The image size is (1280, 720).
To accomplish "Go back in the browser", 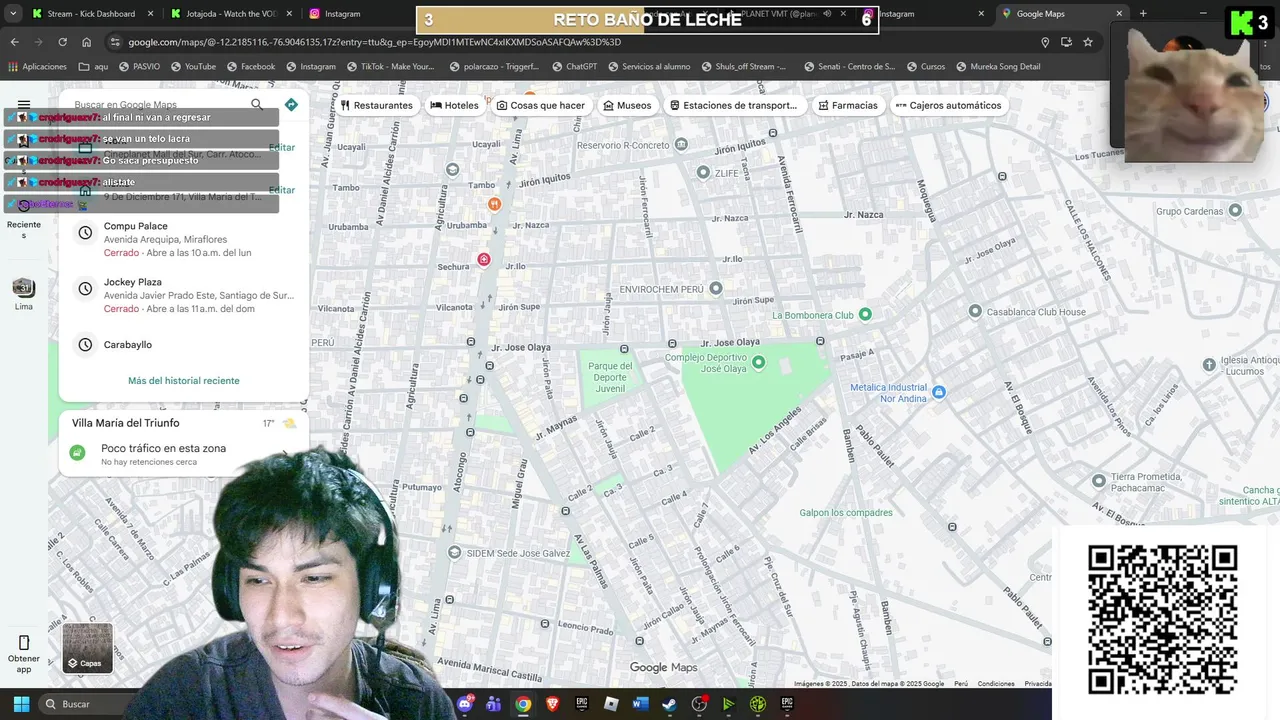I will click(14, 42).
